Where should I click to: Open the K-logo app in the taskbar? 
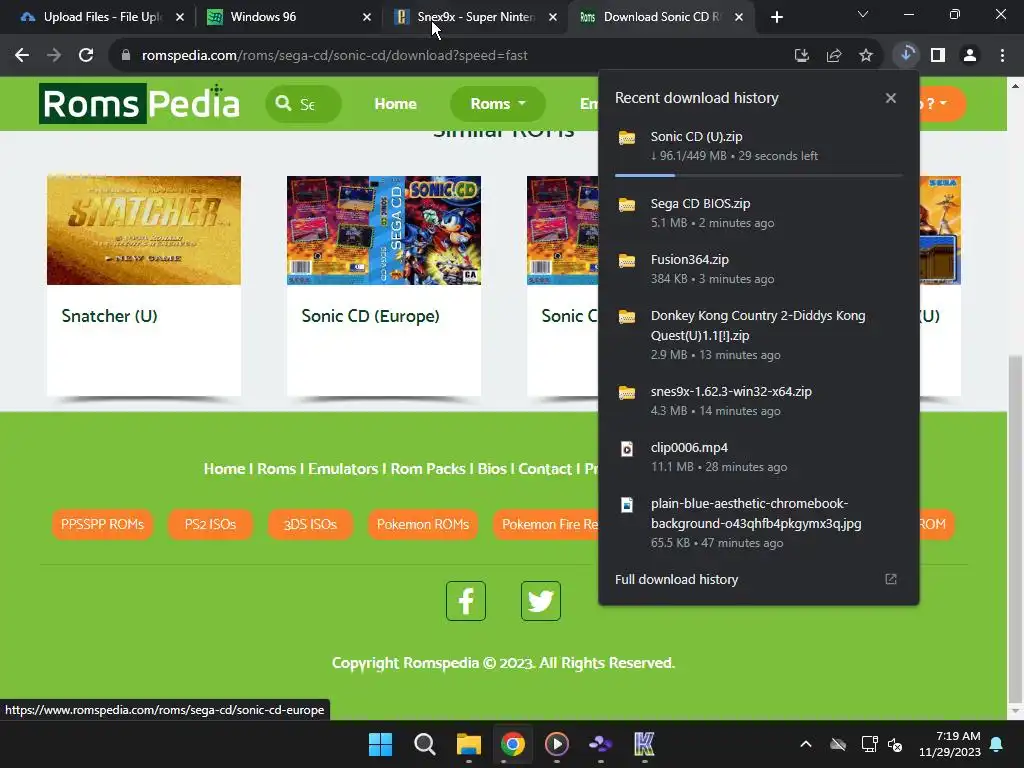pyautogui.click(x=644, y=744)
